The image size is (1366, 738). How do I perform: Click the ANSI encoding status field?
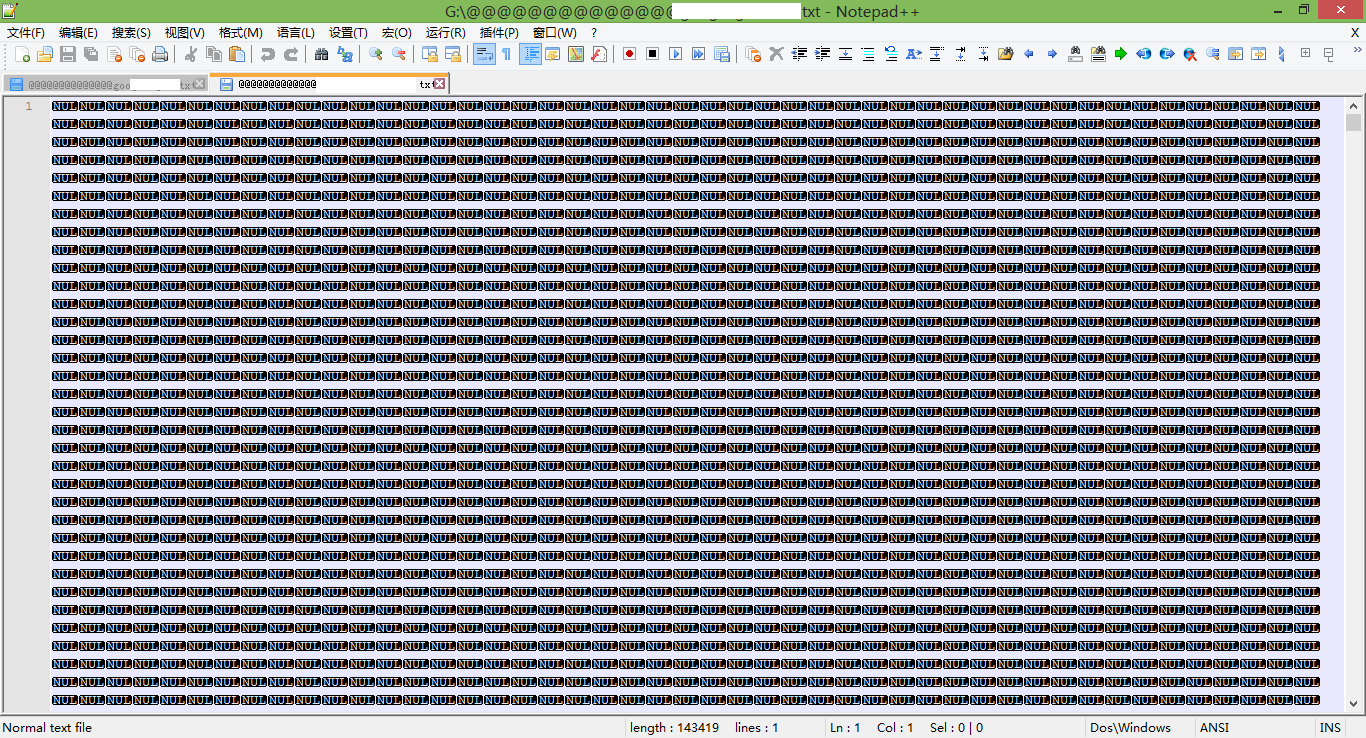coord(1214,728)
